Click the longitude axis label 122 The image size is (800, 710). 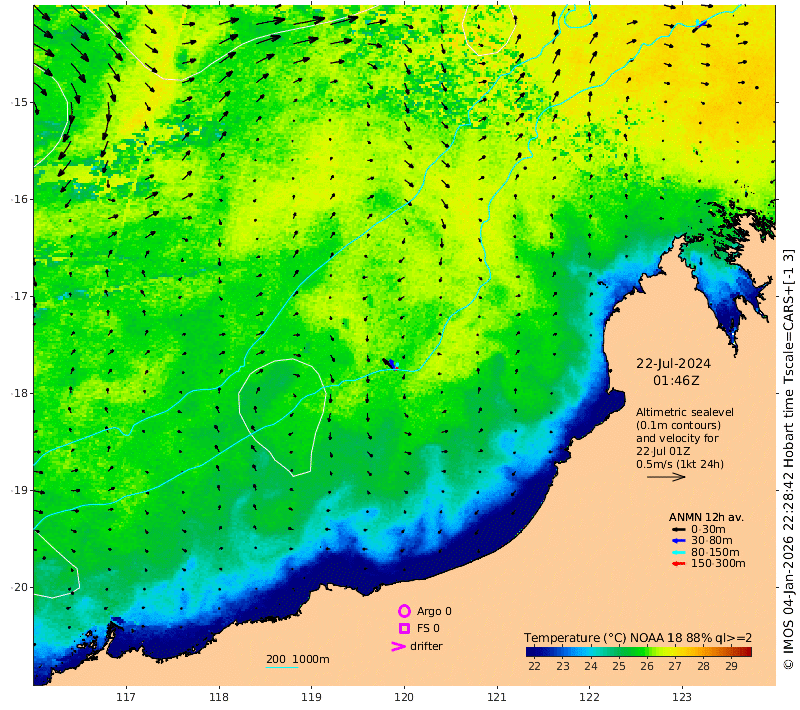[589, 697]
